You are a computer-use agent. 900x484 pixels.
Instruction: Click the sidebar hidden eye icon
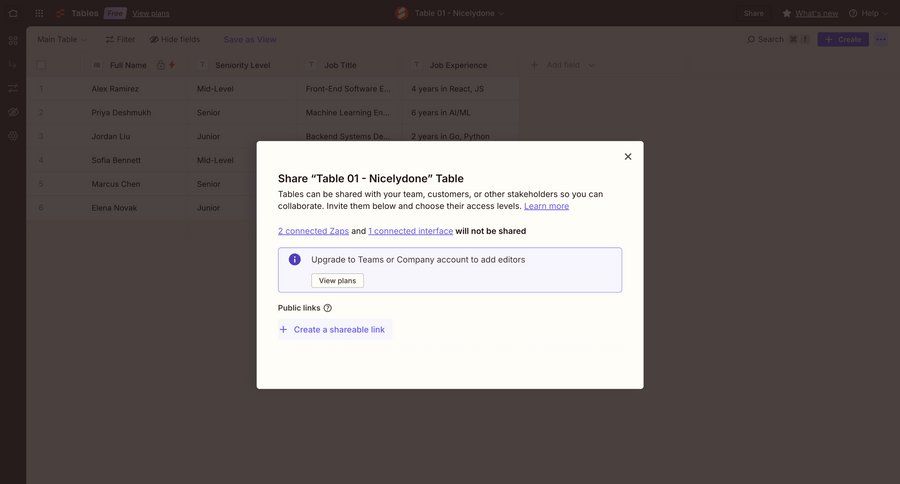pos(13,112)
